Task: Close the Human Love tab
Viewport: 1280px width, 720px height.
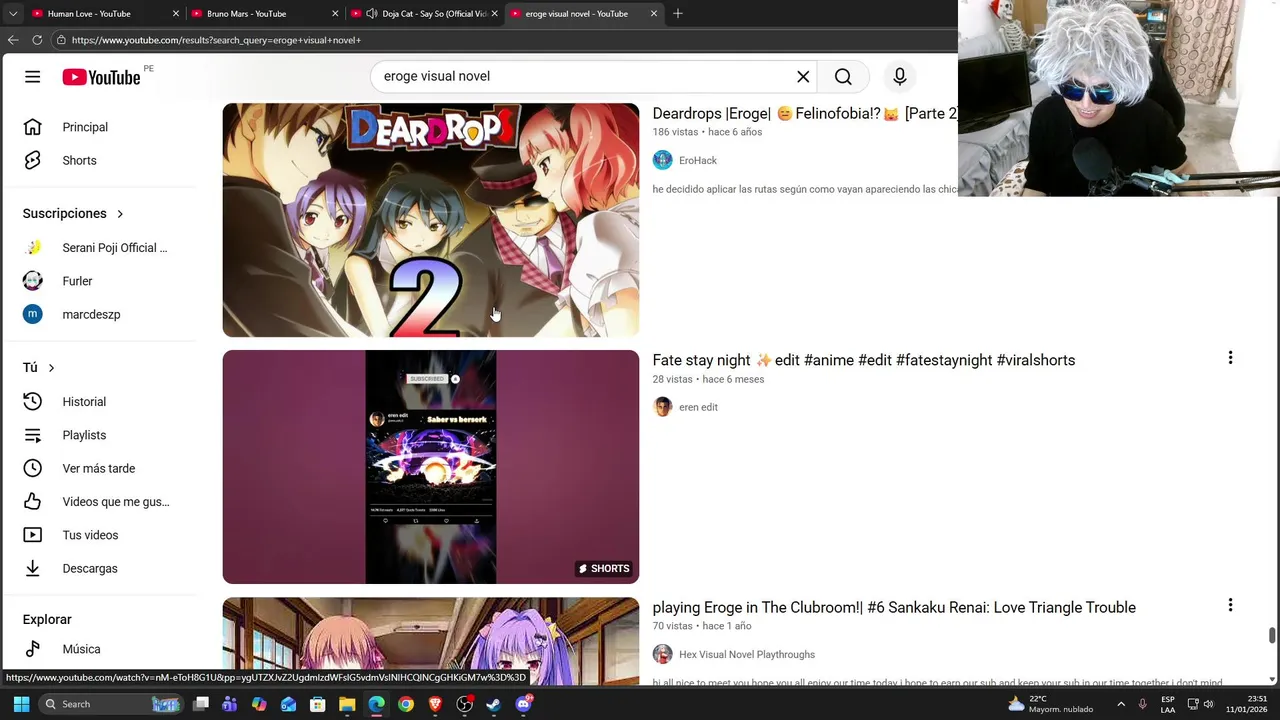Action: click(x=176, y=14)
